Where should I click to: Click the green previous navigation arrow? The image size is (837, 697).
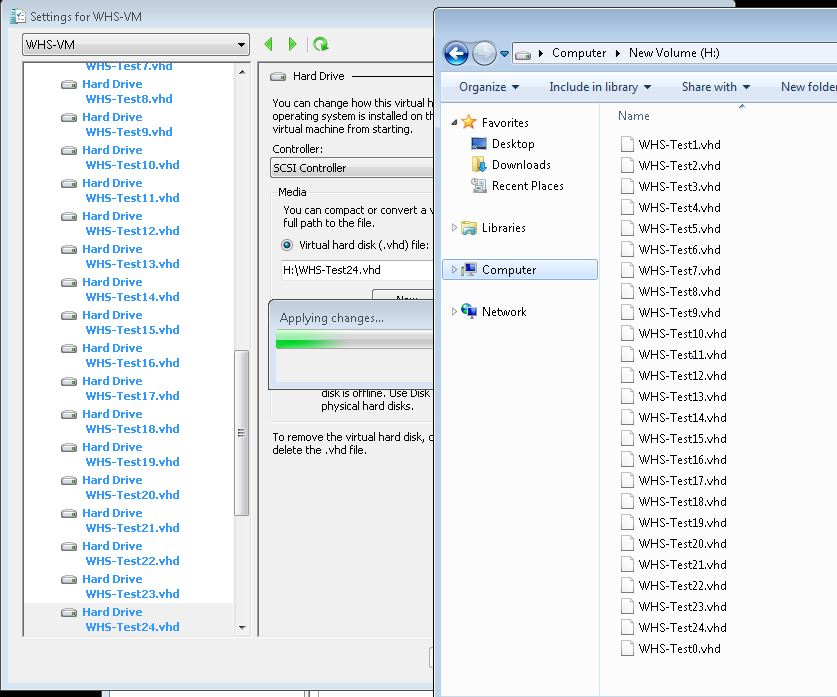268,44
